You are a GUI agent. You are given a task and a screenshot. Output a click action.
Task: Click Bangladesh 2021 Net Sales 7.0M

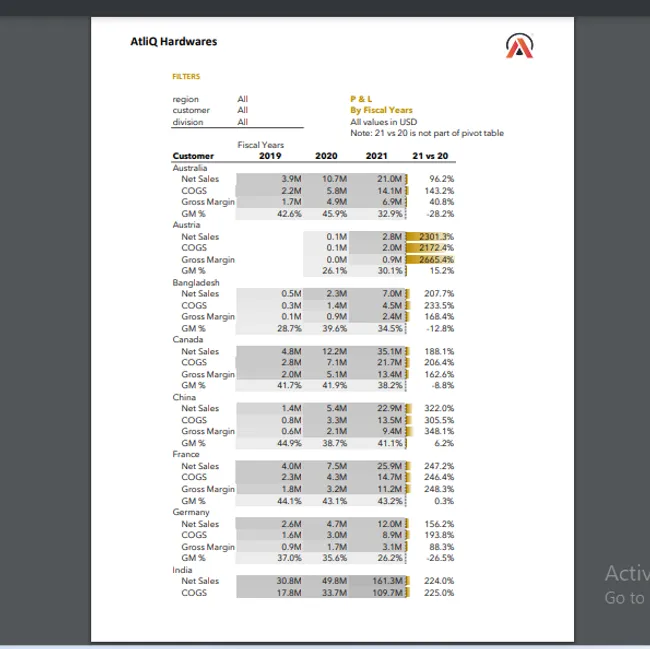click(392, 294)
